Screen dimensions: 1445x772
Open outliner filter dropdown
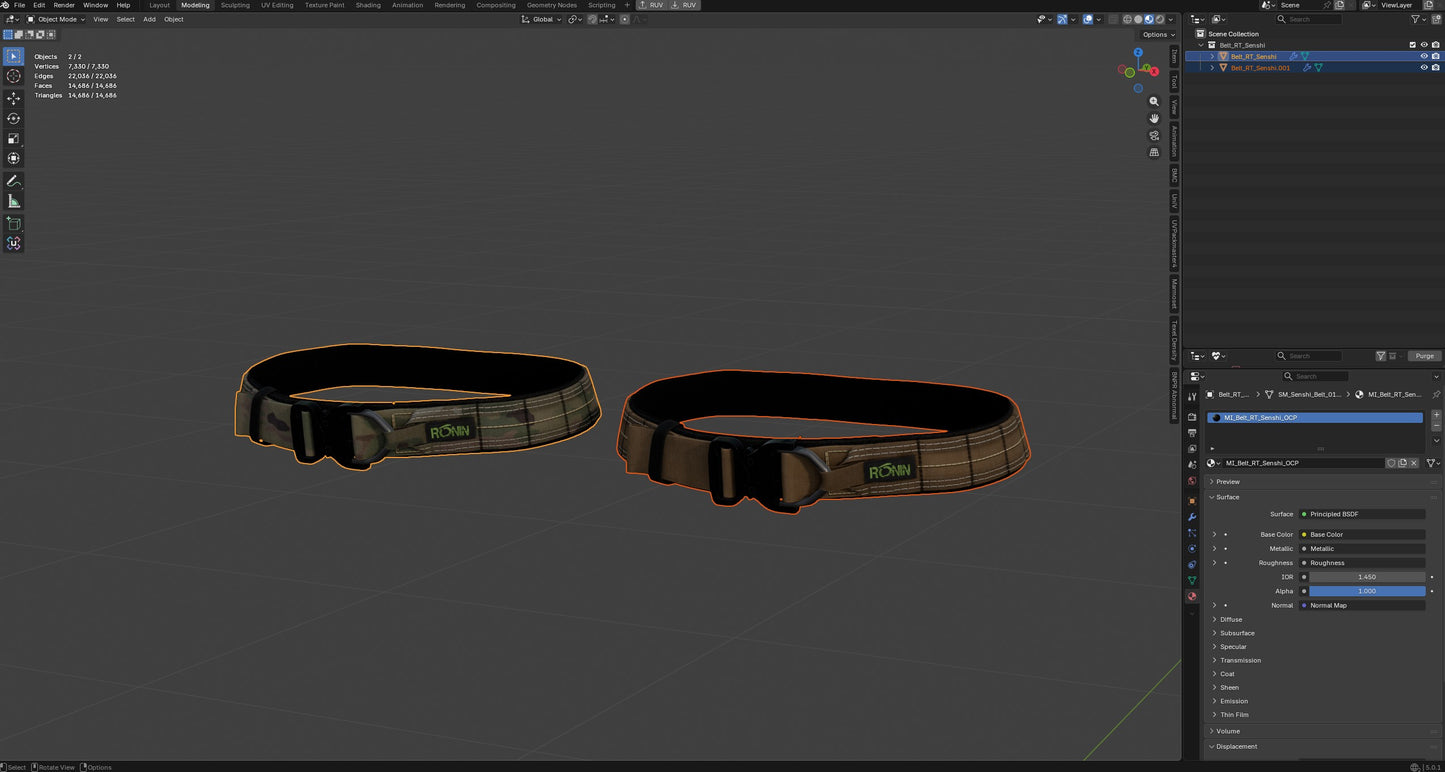pyautogui.click(x=1417, y=19)
